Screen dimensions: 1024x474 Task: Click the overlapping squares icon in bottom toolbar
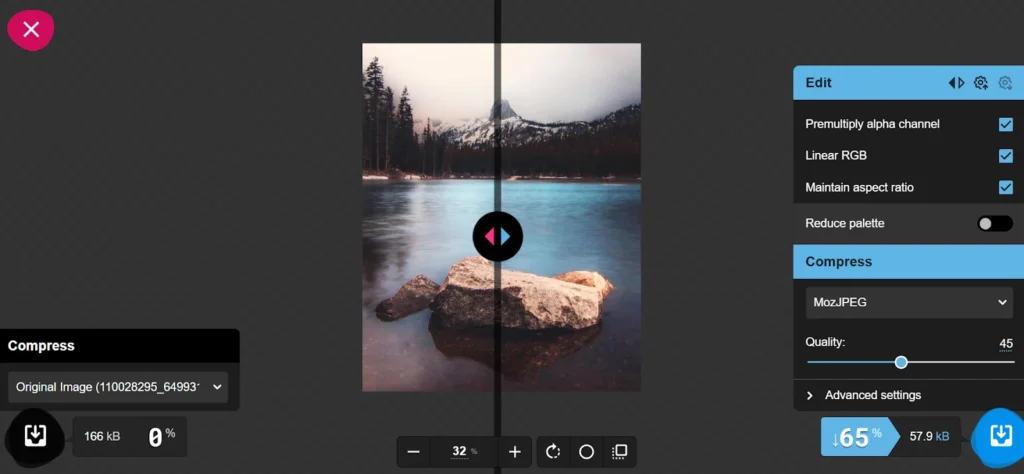pos(620,452)
